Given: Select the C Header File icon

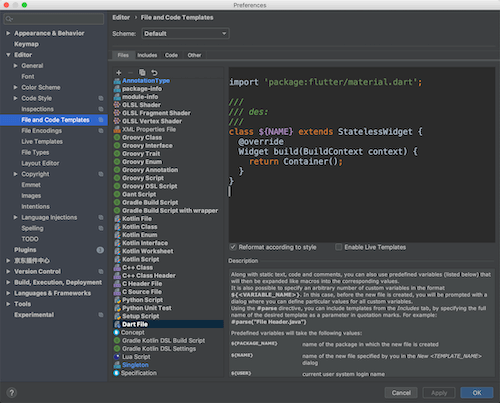Looking at the screenshot, I should 117,284.
